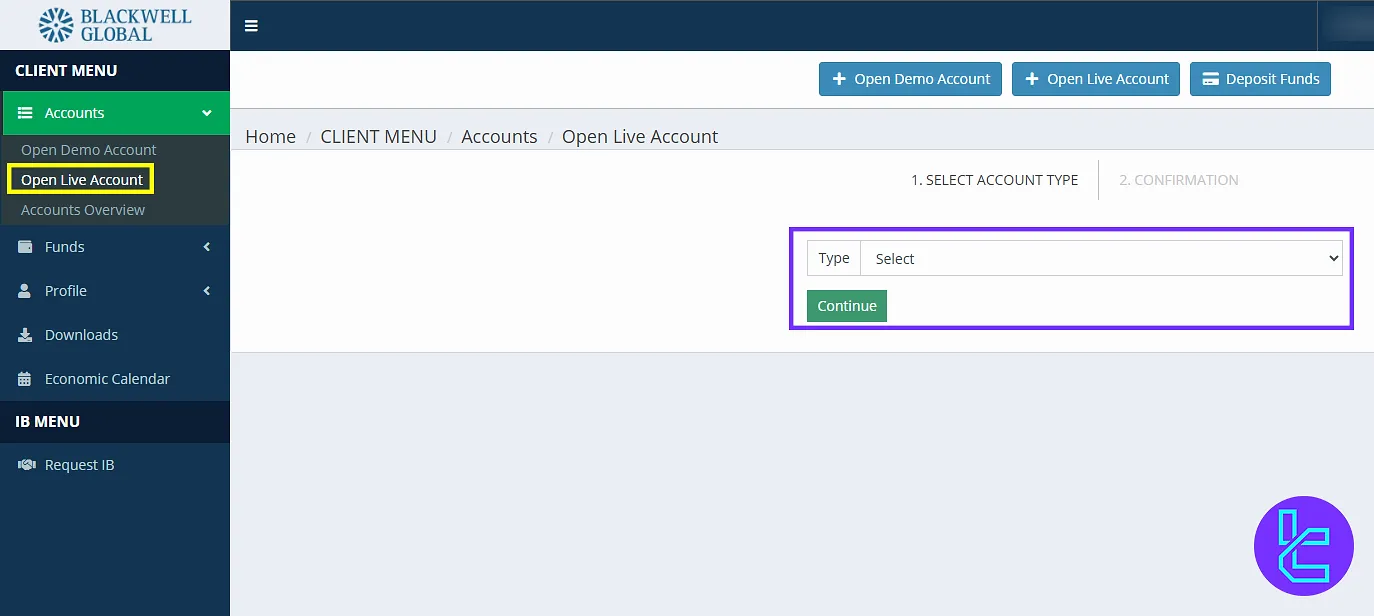This screenshot has width=1374, height=616.
Task: Click the Blackwell Global logo
Action: click(x=115, y=25)
